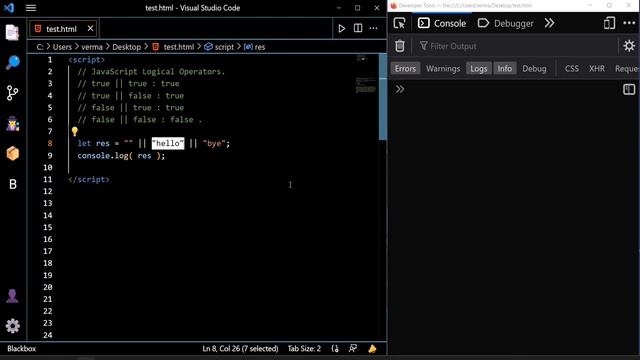The height and width of the screenshot is (360, 640).
Task: Toggle the Warnings filter
Action: click(443, 69)
